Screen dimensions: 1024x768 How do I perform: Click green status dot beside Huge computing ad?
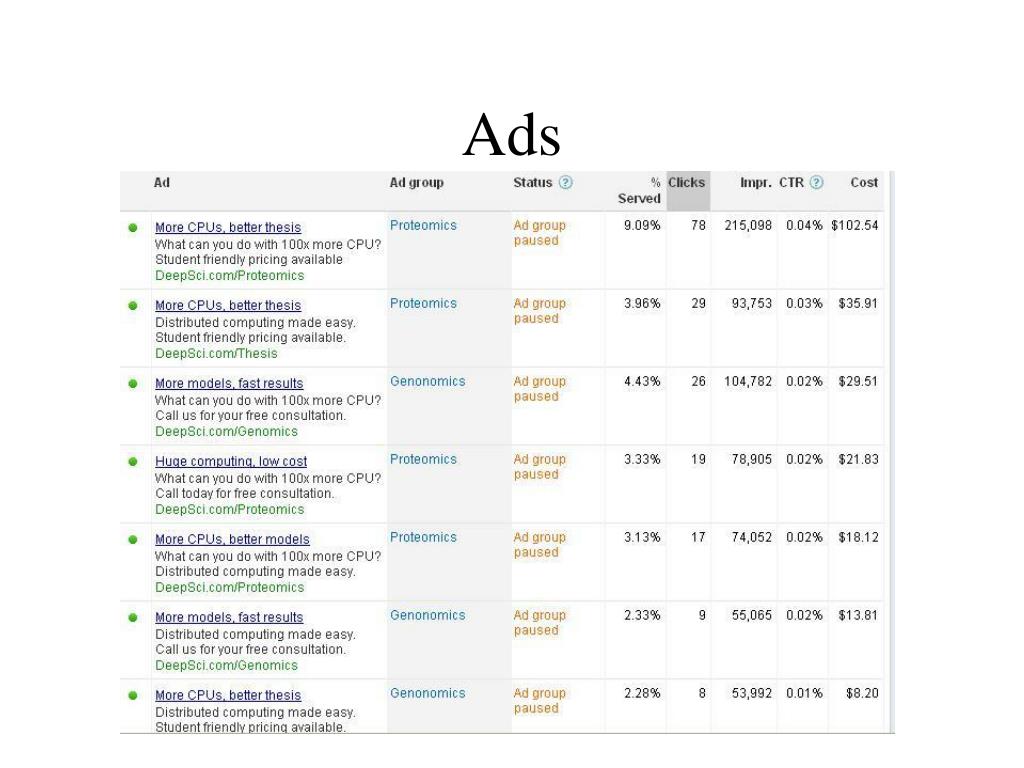pos(133,462)
